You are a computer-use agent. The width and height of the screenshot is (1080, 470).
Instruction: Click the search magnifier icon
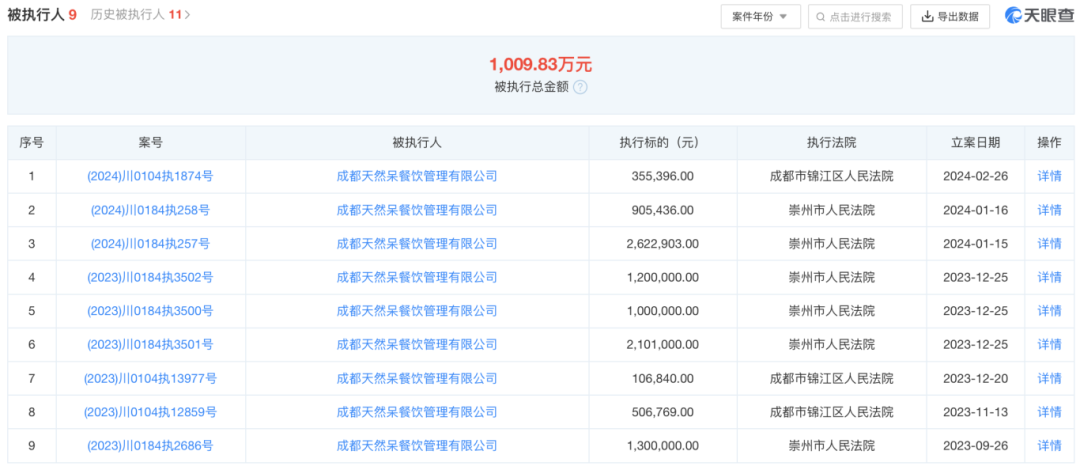pyautogui.click(x=820, y=16)
